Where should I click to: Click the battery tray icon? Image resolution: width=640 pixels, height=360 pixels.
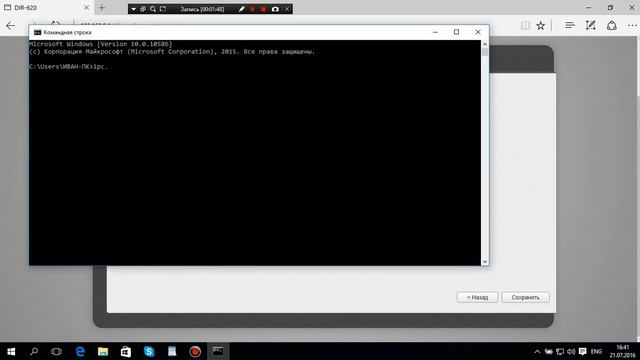[549, 351]
